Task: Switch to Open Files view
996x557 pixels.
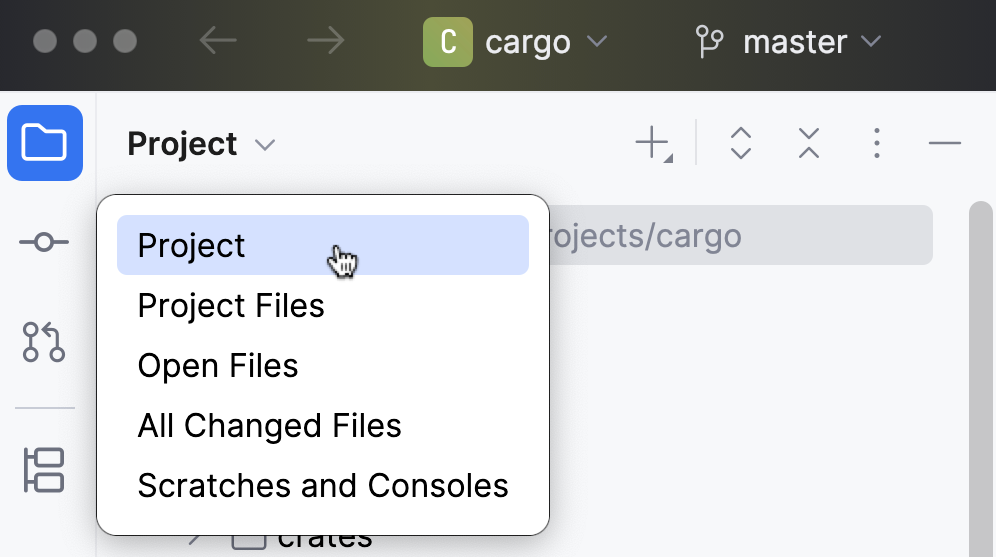Action: click(x=218, y=365)
